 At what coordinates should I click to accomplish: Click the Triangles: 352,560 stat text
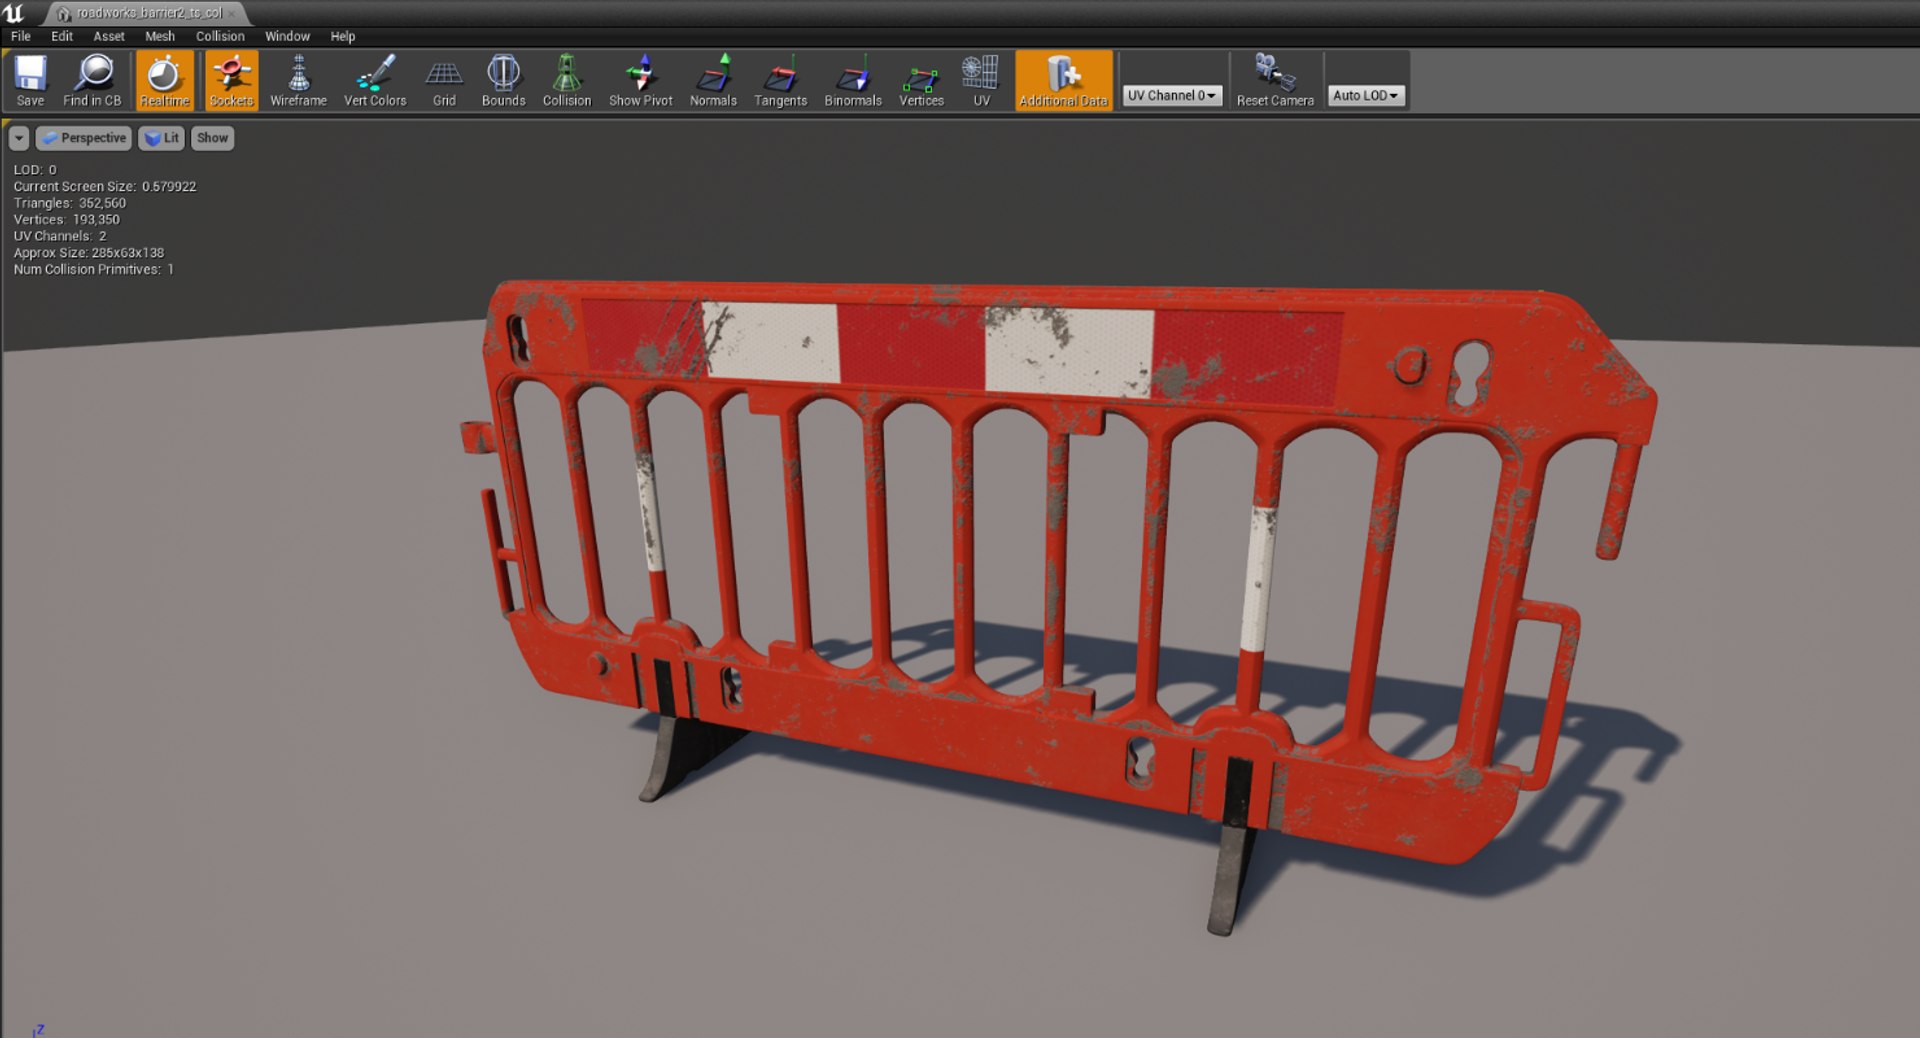(70, 203)
